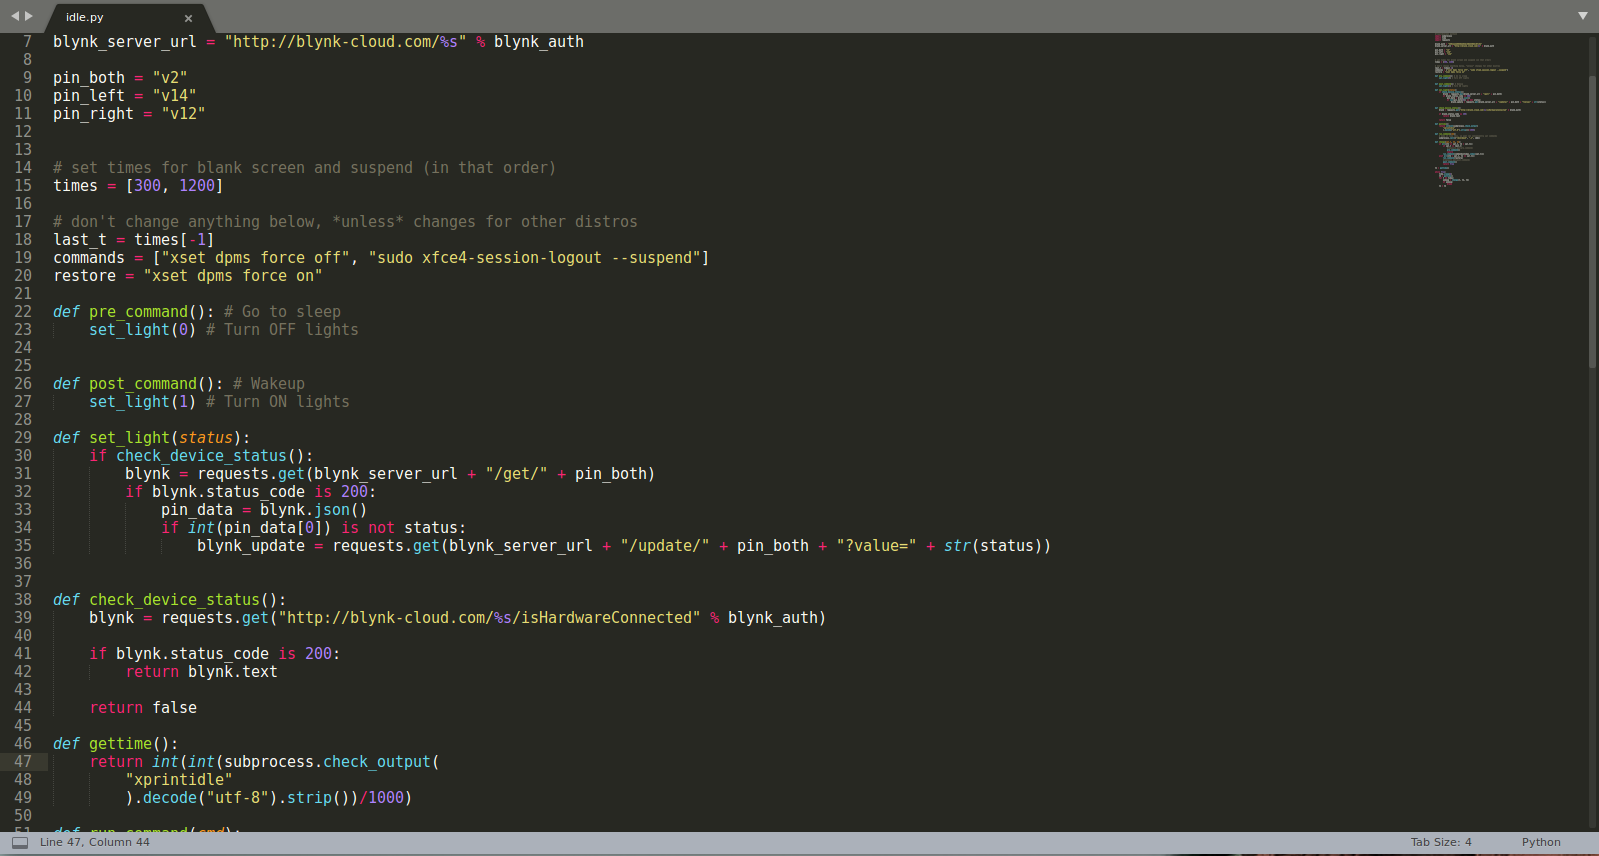Click the isHardwareConnected URL string
Screen dimensions: 1599x856
[489, 618]
